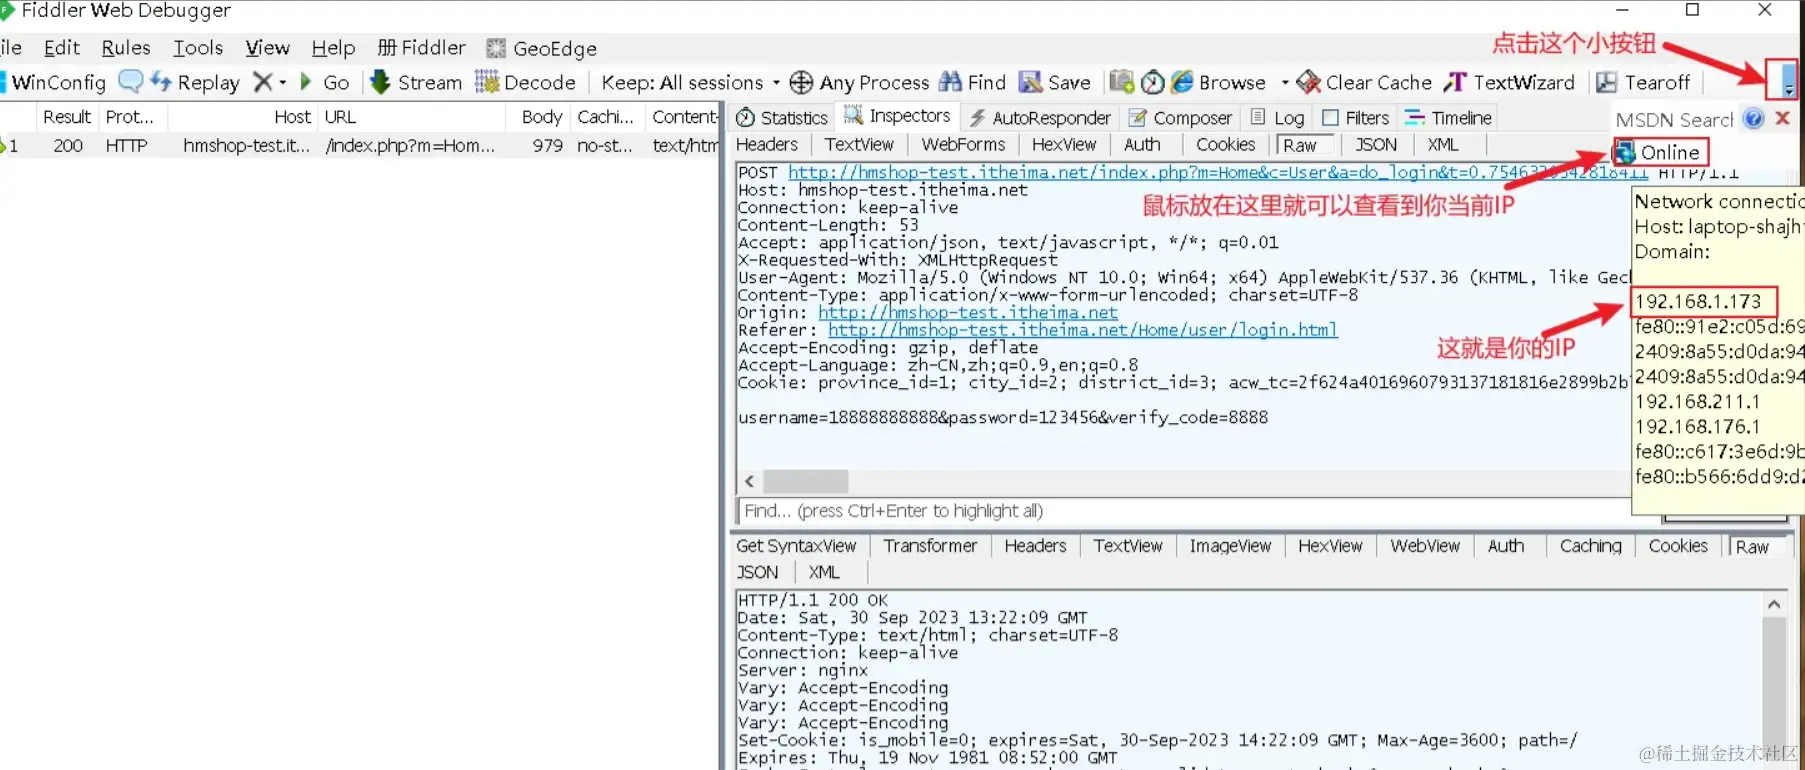The width and height of the screenshot is (1805, 770).
Task: Switch to the Timeline tab
Action: tap(1448, 117)
